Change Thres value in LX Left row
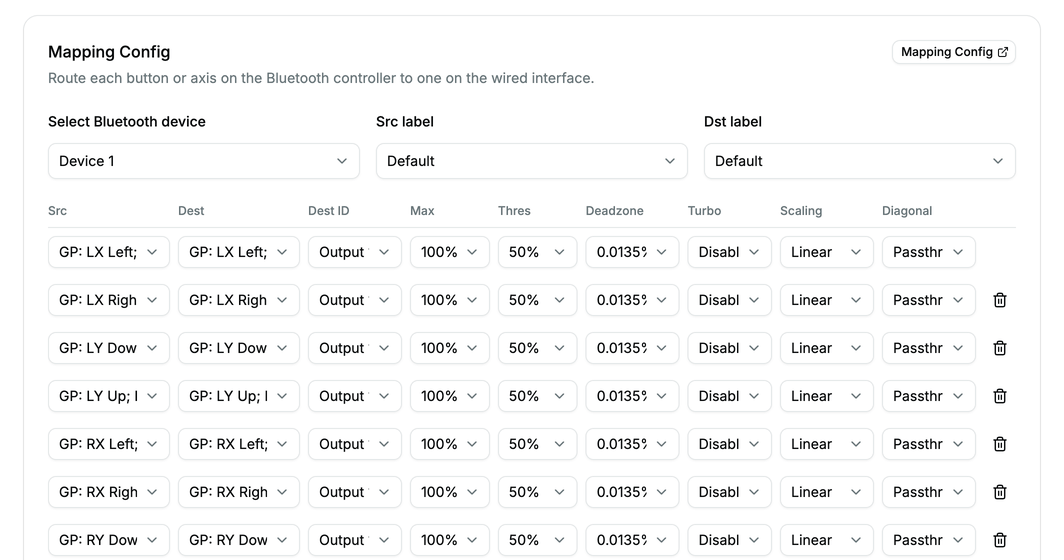Image resolution: width=1064 pixels, height=560 pixels. [x=537, y=252]
